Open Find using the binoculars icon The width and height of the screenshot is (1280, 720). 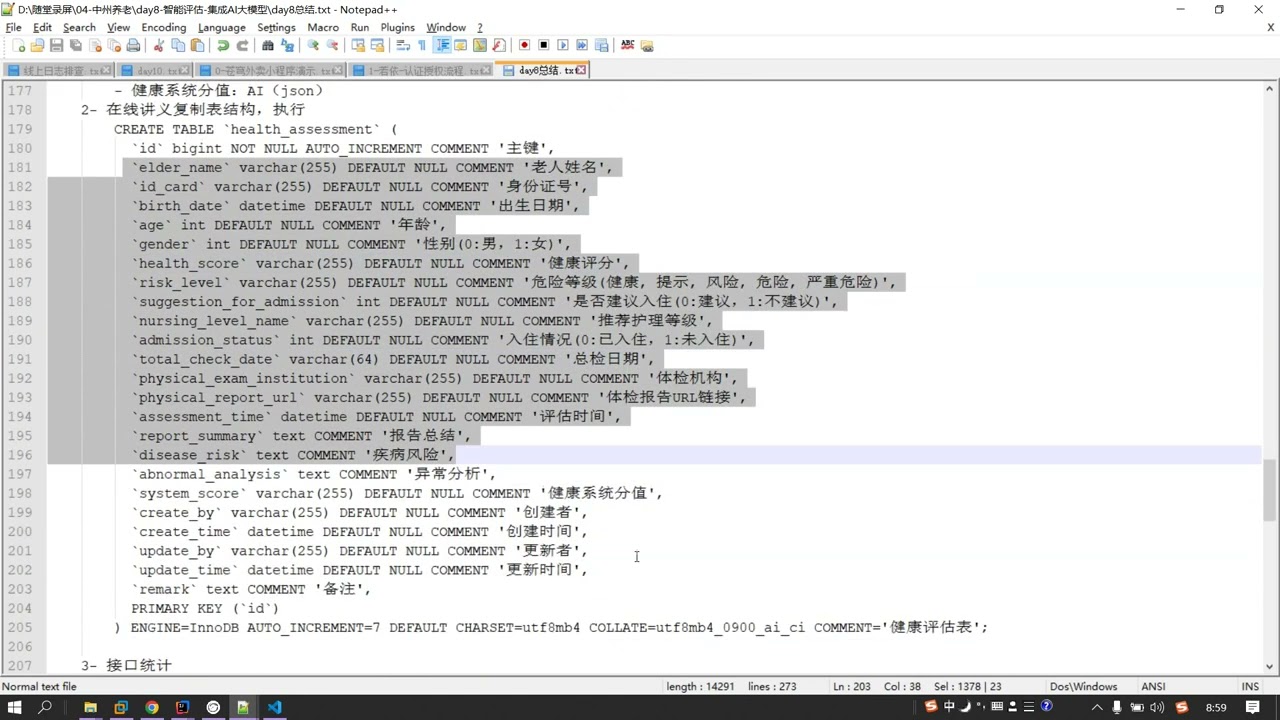click(x=268, y=46)
